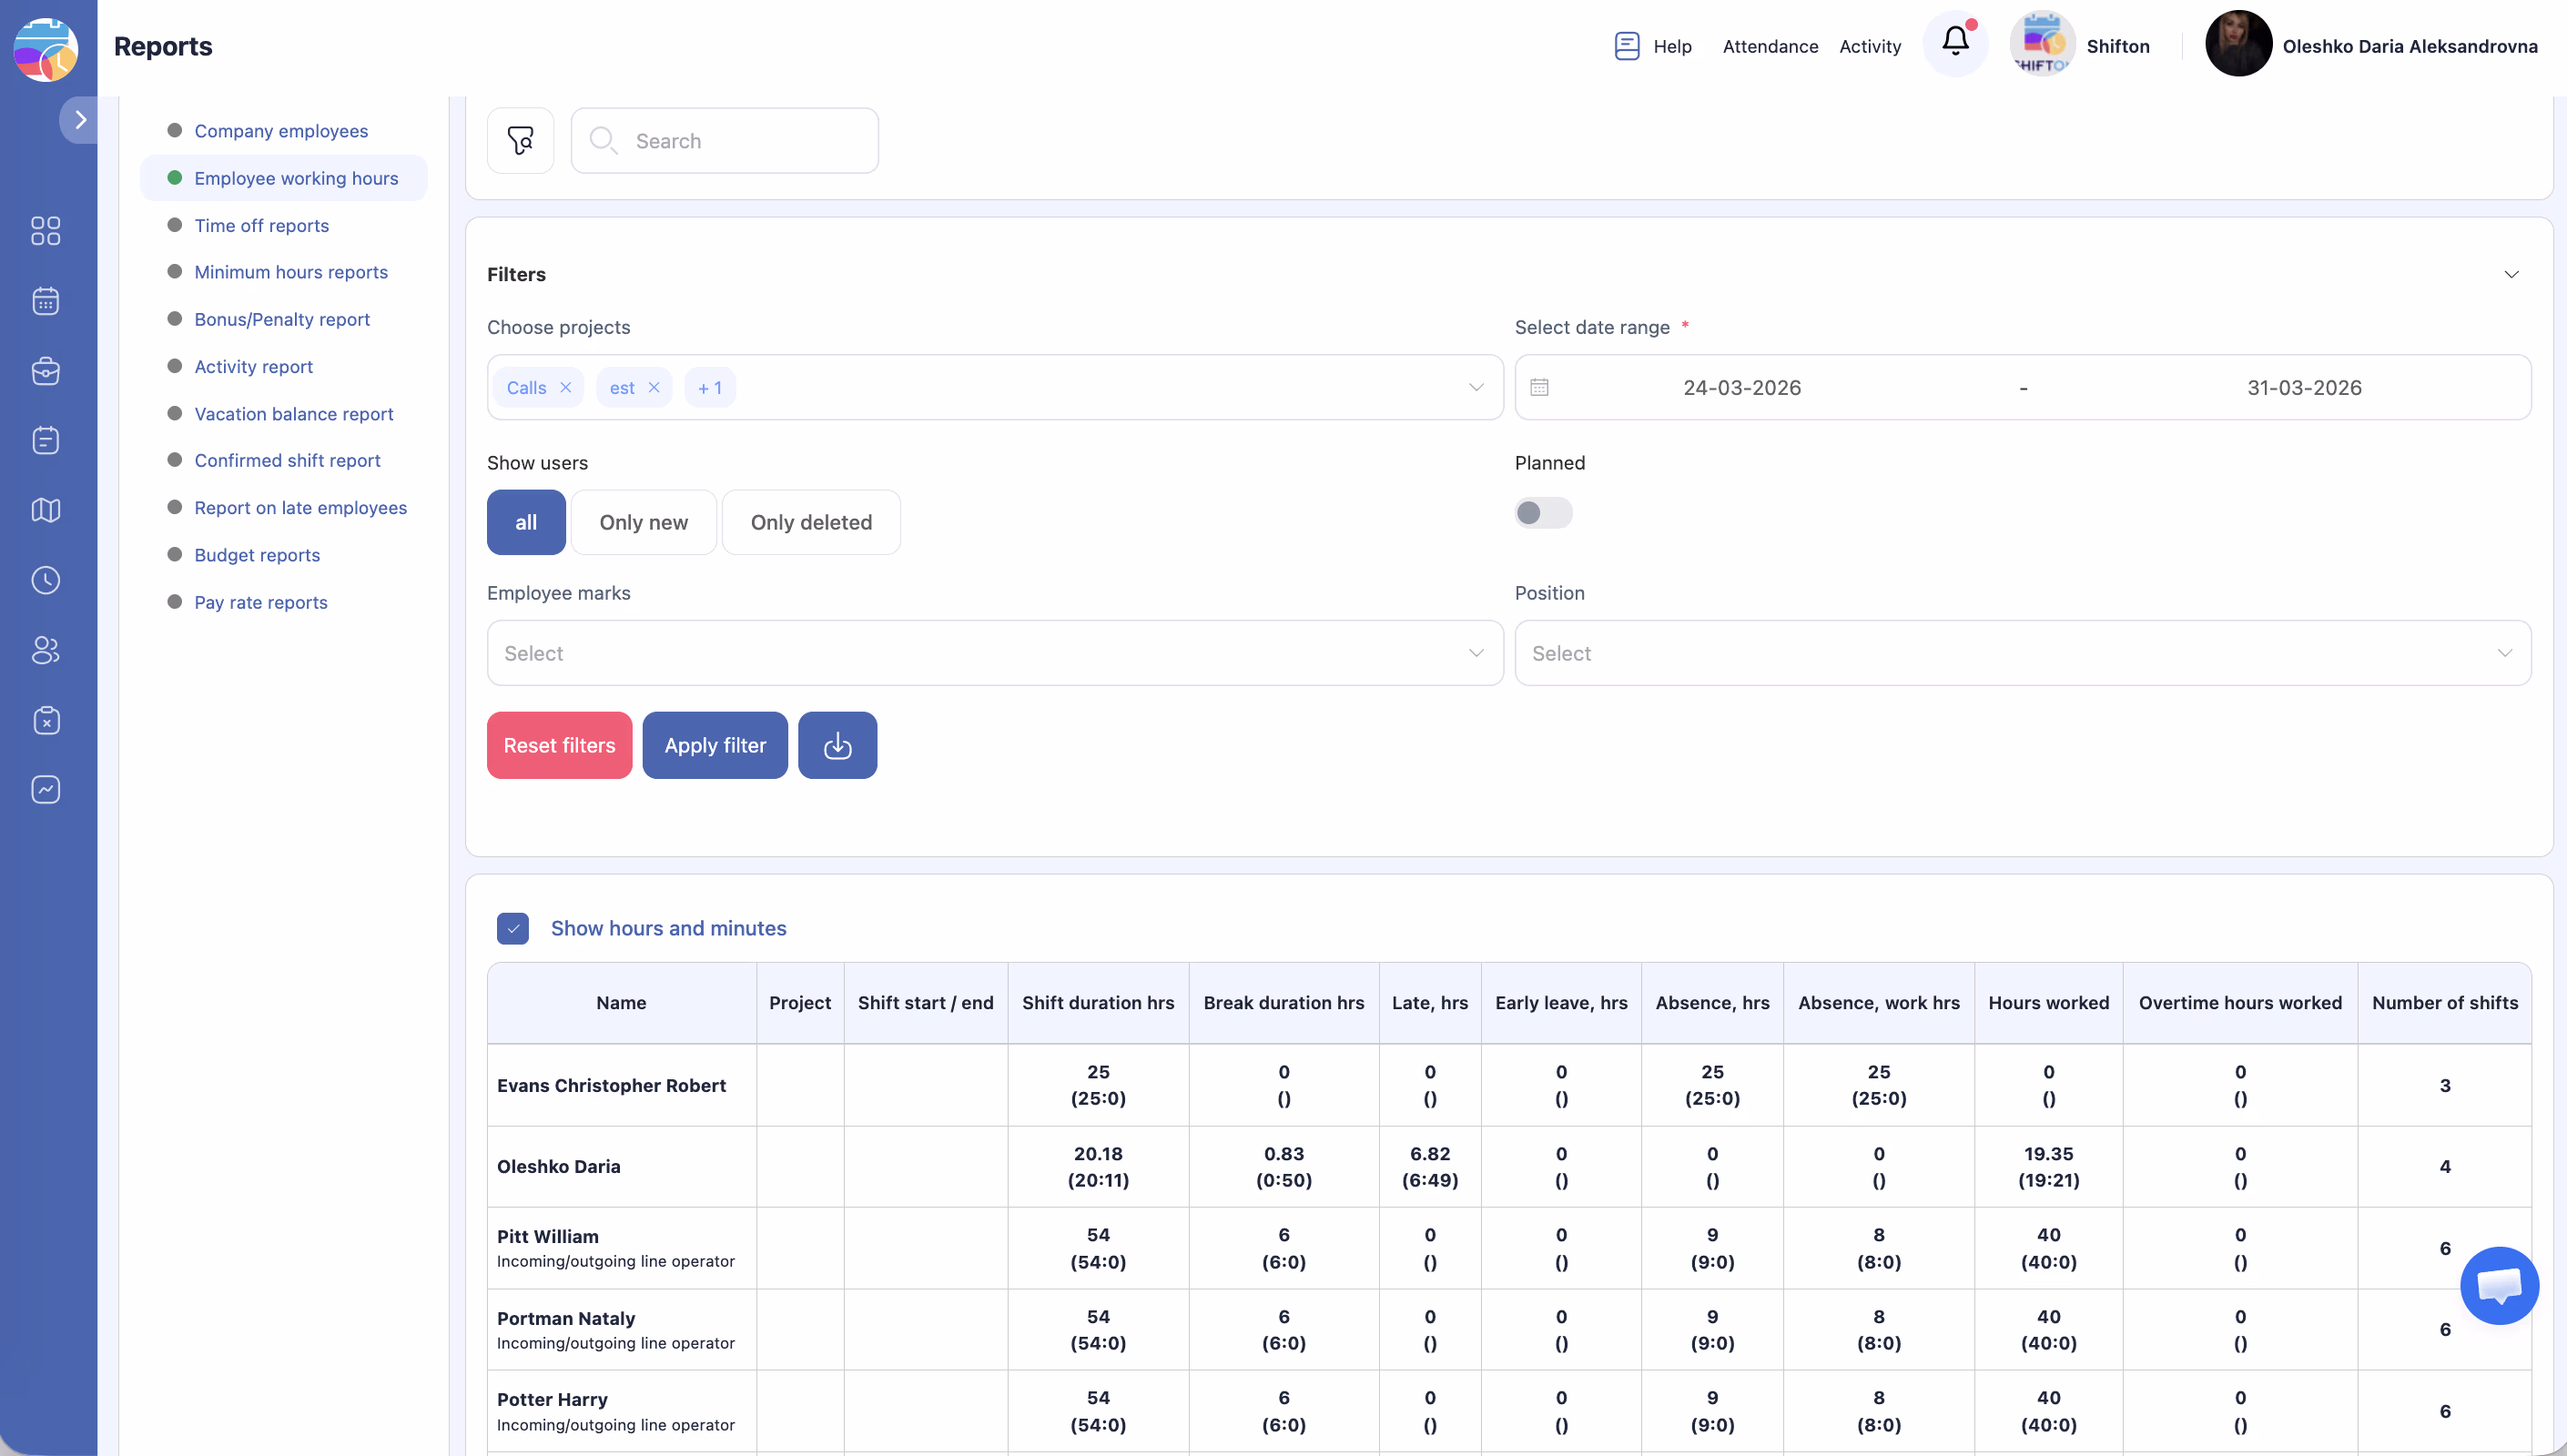
Task: Select the Only new users option
Action: click(x=643, y=522)
